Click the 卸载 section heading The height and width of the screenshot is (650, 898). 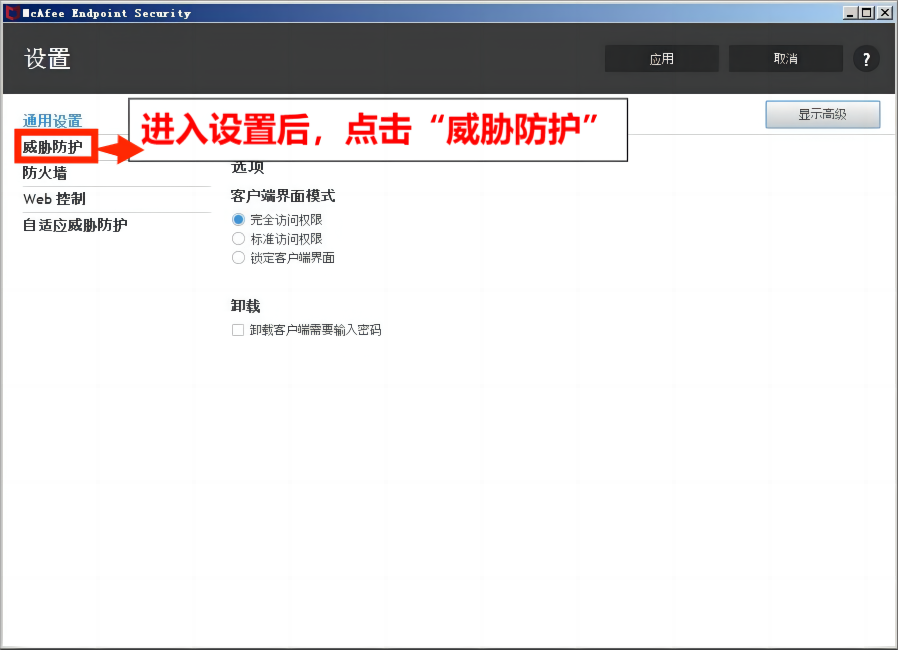pyautogui.click(x=246, y=306)
